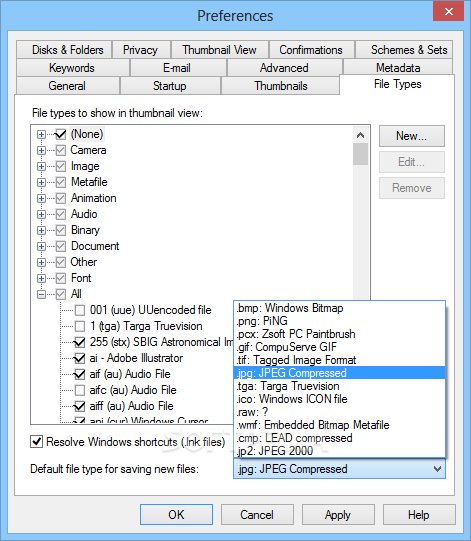This screenshot has width=471, height=541.
Task: Open the default file type dropdown
Action: tap(340, 469)
